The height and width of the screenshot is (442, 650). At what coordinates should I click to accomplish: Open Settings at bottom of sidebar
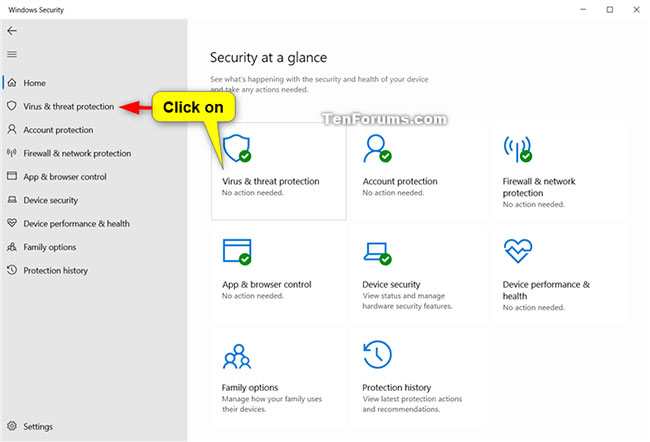click(x=38, y=426)
